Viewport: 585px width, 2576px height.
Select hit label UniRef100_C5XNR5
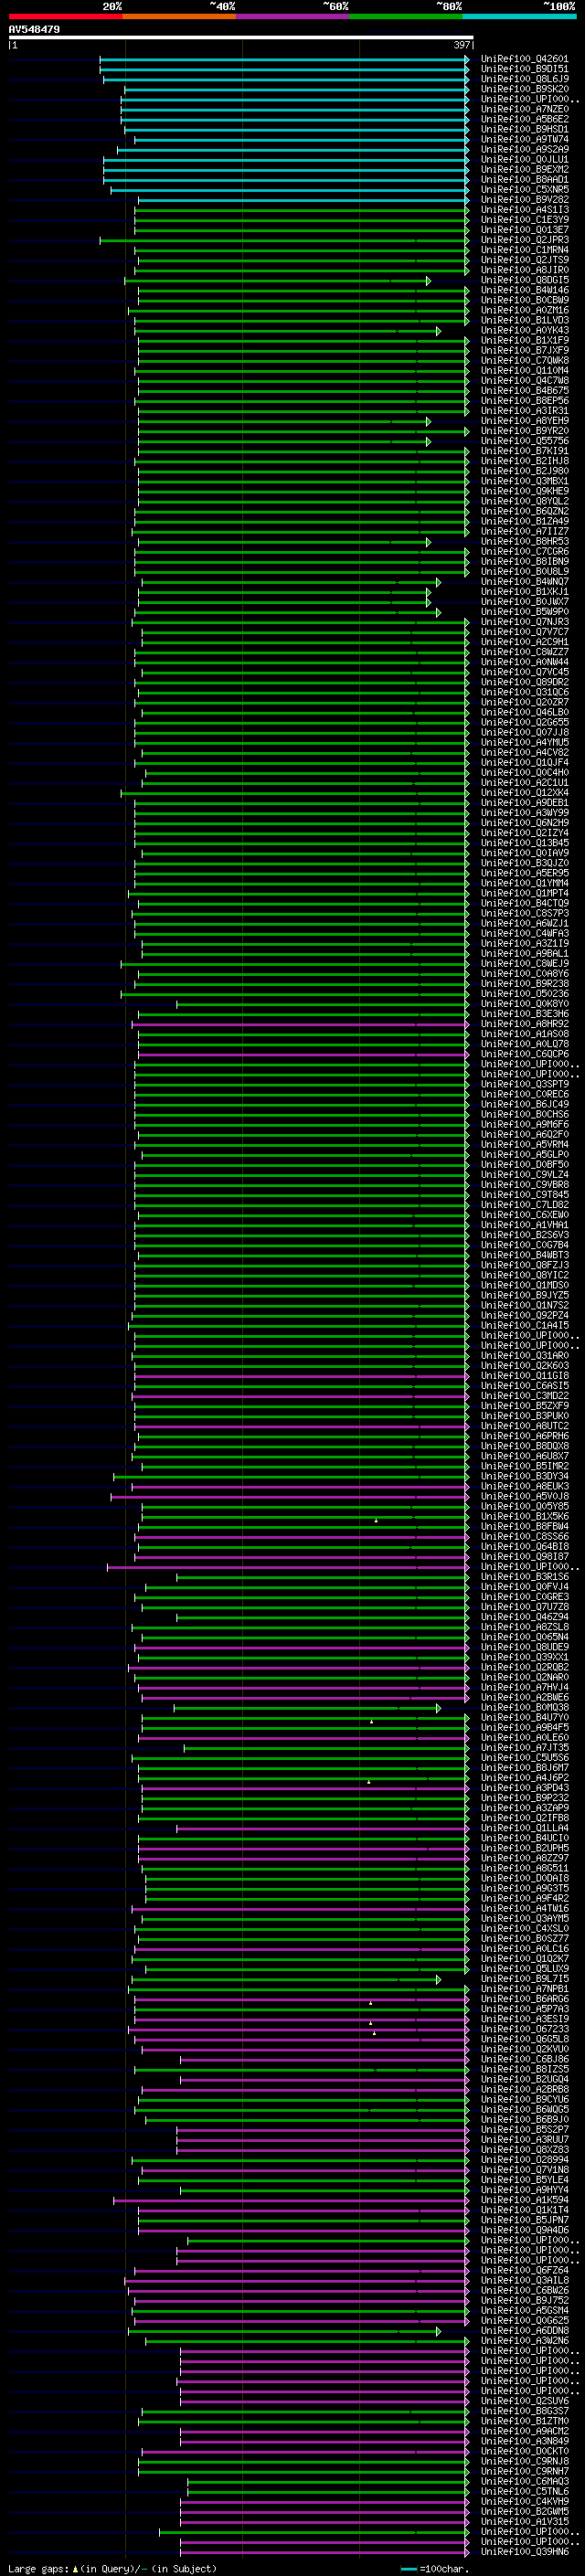(x=525, y=189)
